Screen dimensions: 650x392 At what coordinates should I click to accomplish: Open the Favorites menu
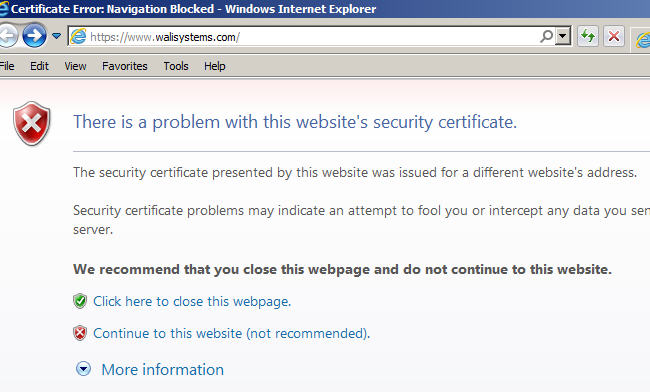click(124, 66)
